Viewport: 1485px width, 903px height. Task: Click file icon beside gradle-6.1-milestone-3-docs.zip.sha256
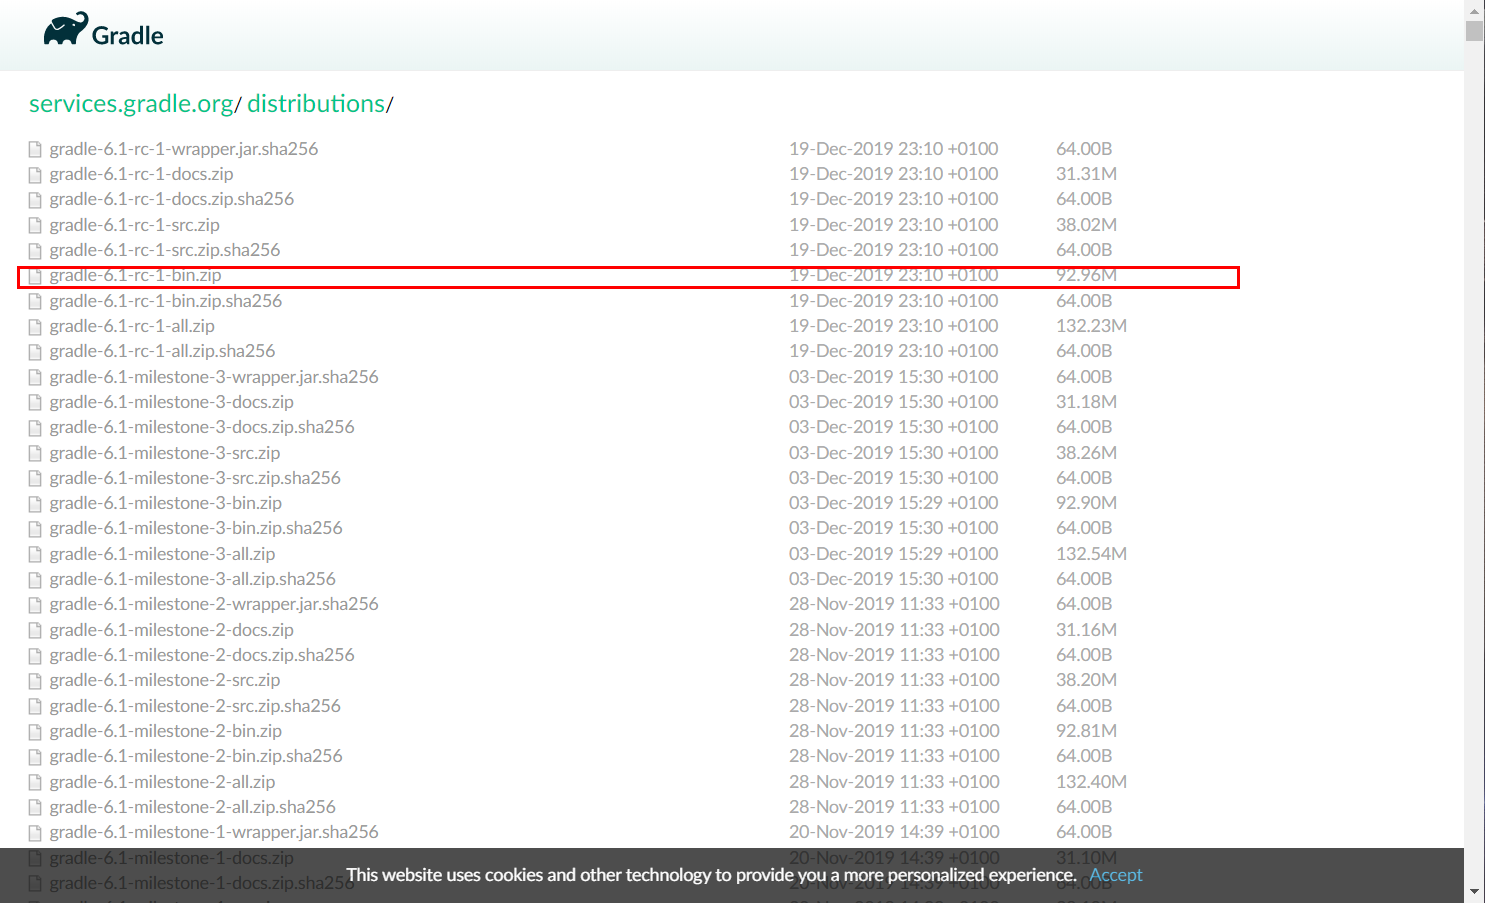(36, 428)
